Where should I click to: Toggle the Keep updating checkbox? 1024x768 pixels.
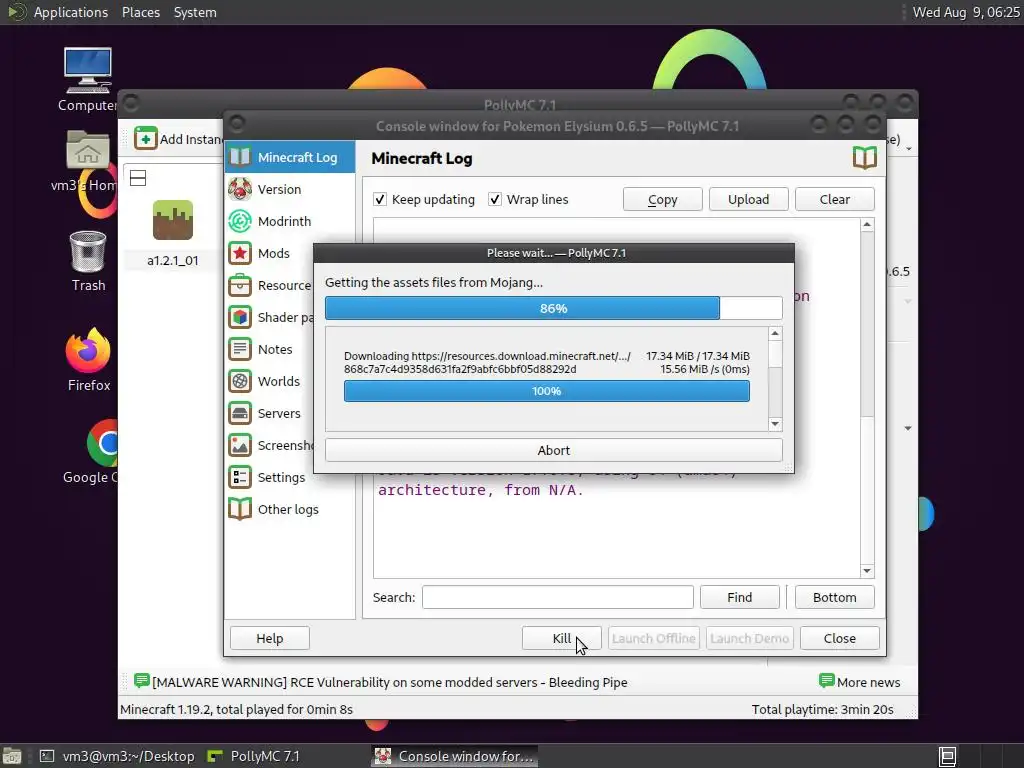point(379,199)
